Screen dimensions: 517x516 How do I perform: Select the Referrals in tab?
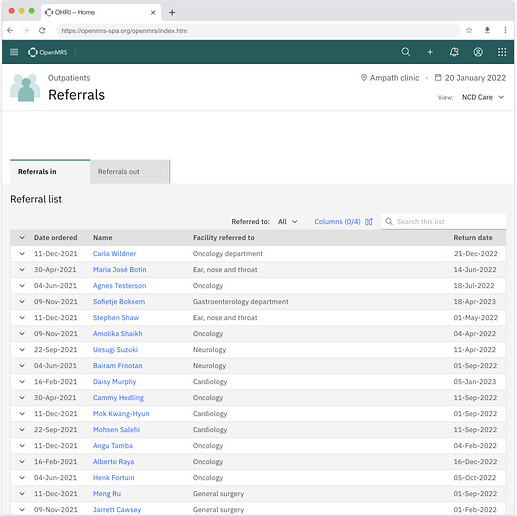pos(50,172)
